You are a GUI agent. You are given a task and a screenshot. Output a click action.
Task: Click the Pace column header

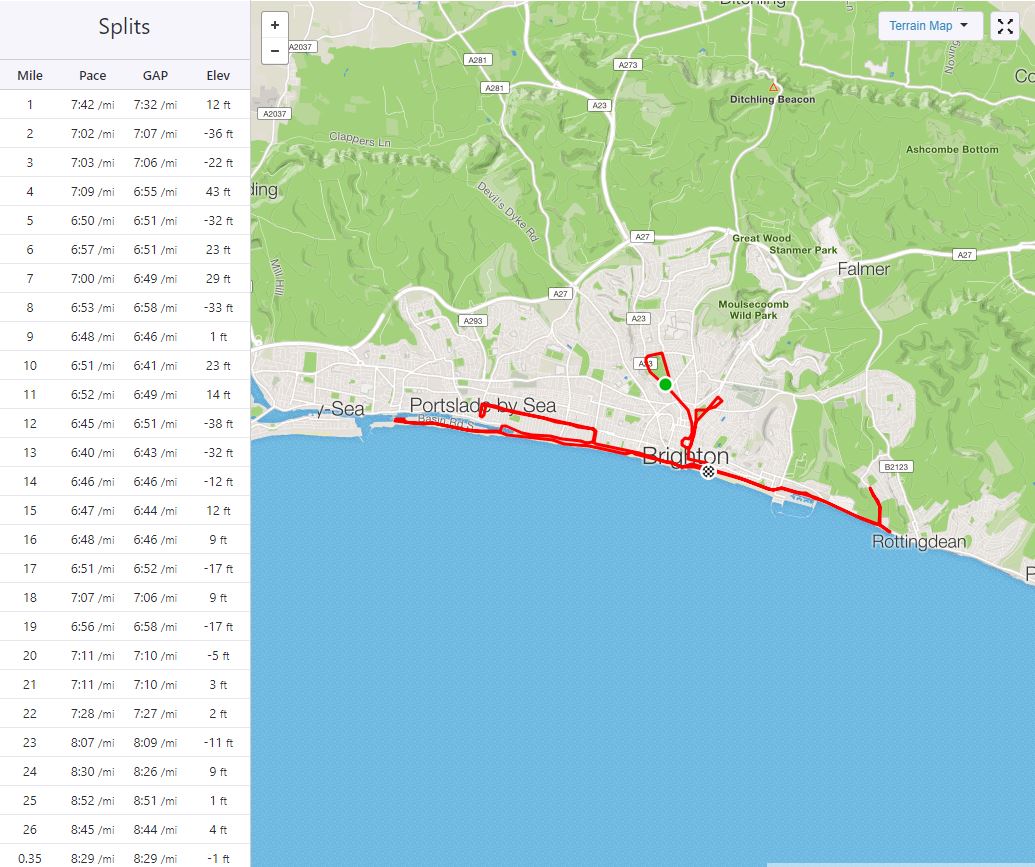(x=92, y=75)
